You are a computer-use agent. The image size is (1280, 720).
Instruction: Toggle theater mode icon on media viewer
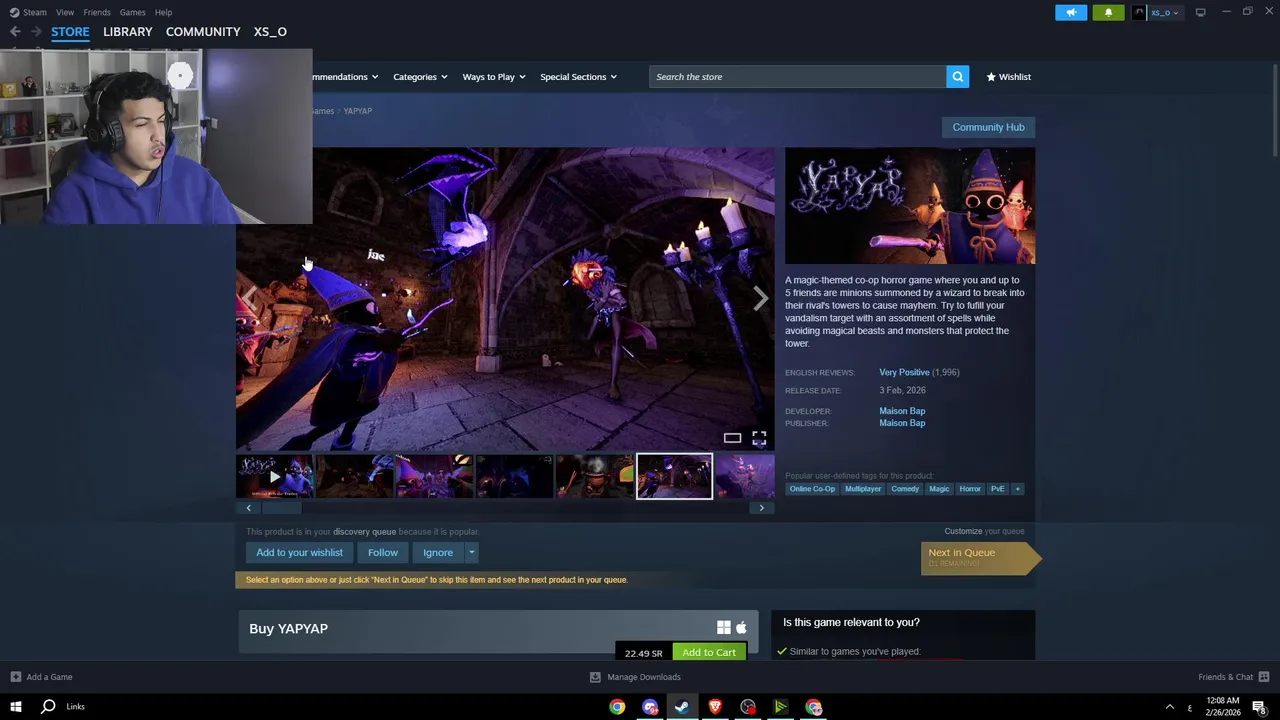coord(732,438)
